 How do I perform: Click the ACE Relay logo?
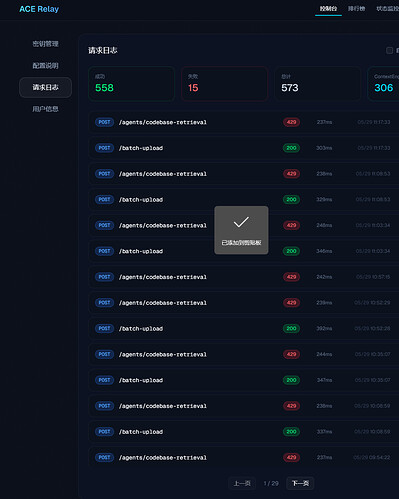tap(39, 9)
